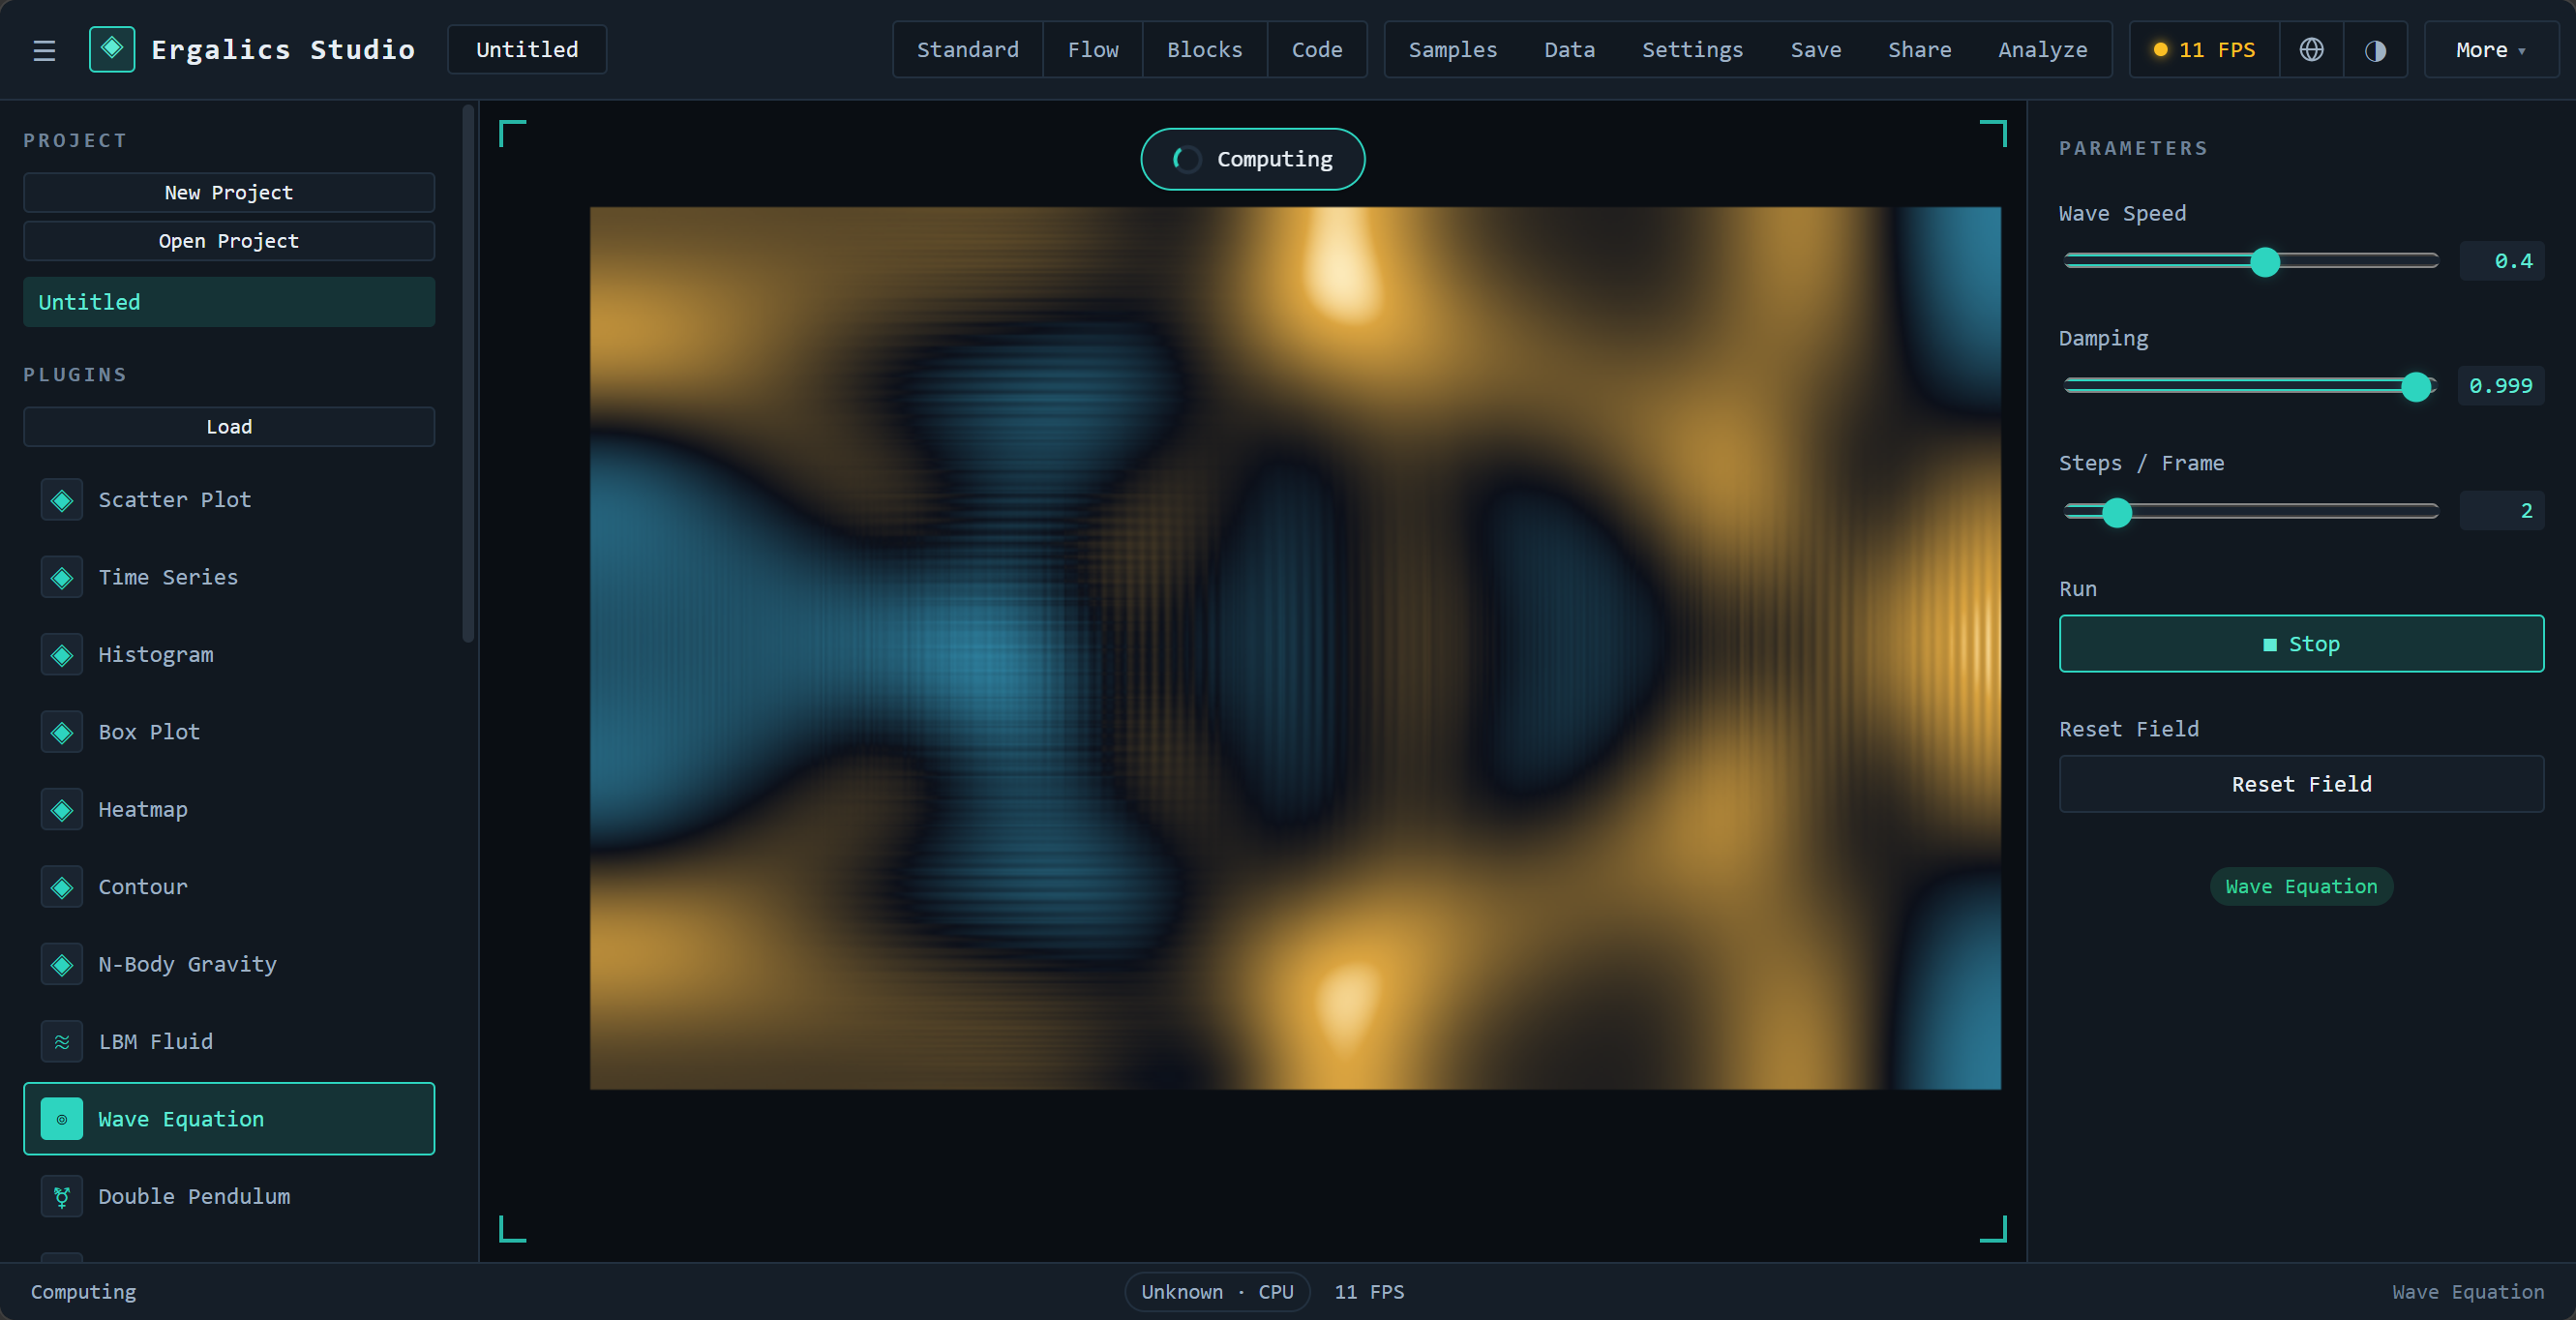Open the Analyze menu

2043,50
